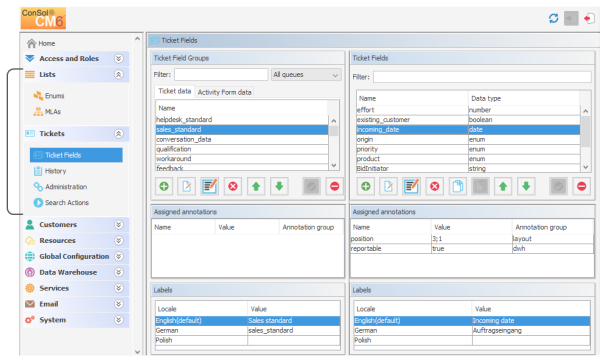Open the All queues dropdown
Viewport: 600px width, 362px height.
coord(306,75)
